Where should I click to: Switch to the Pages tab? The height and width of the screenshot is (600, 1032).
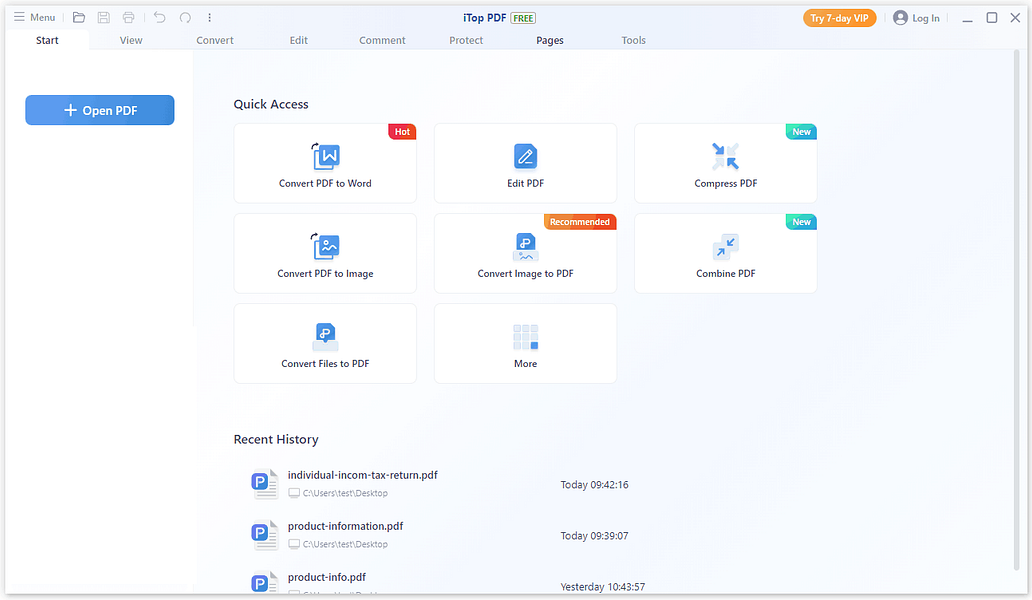(x=550, y=40)
